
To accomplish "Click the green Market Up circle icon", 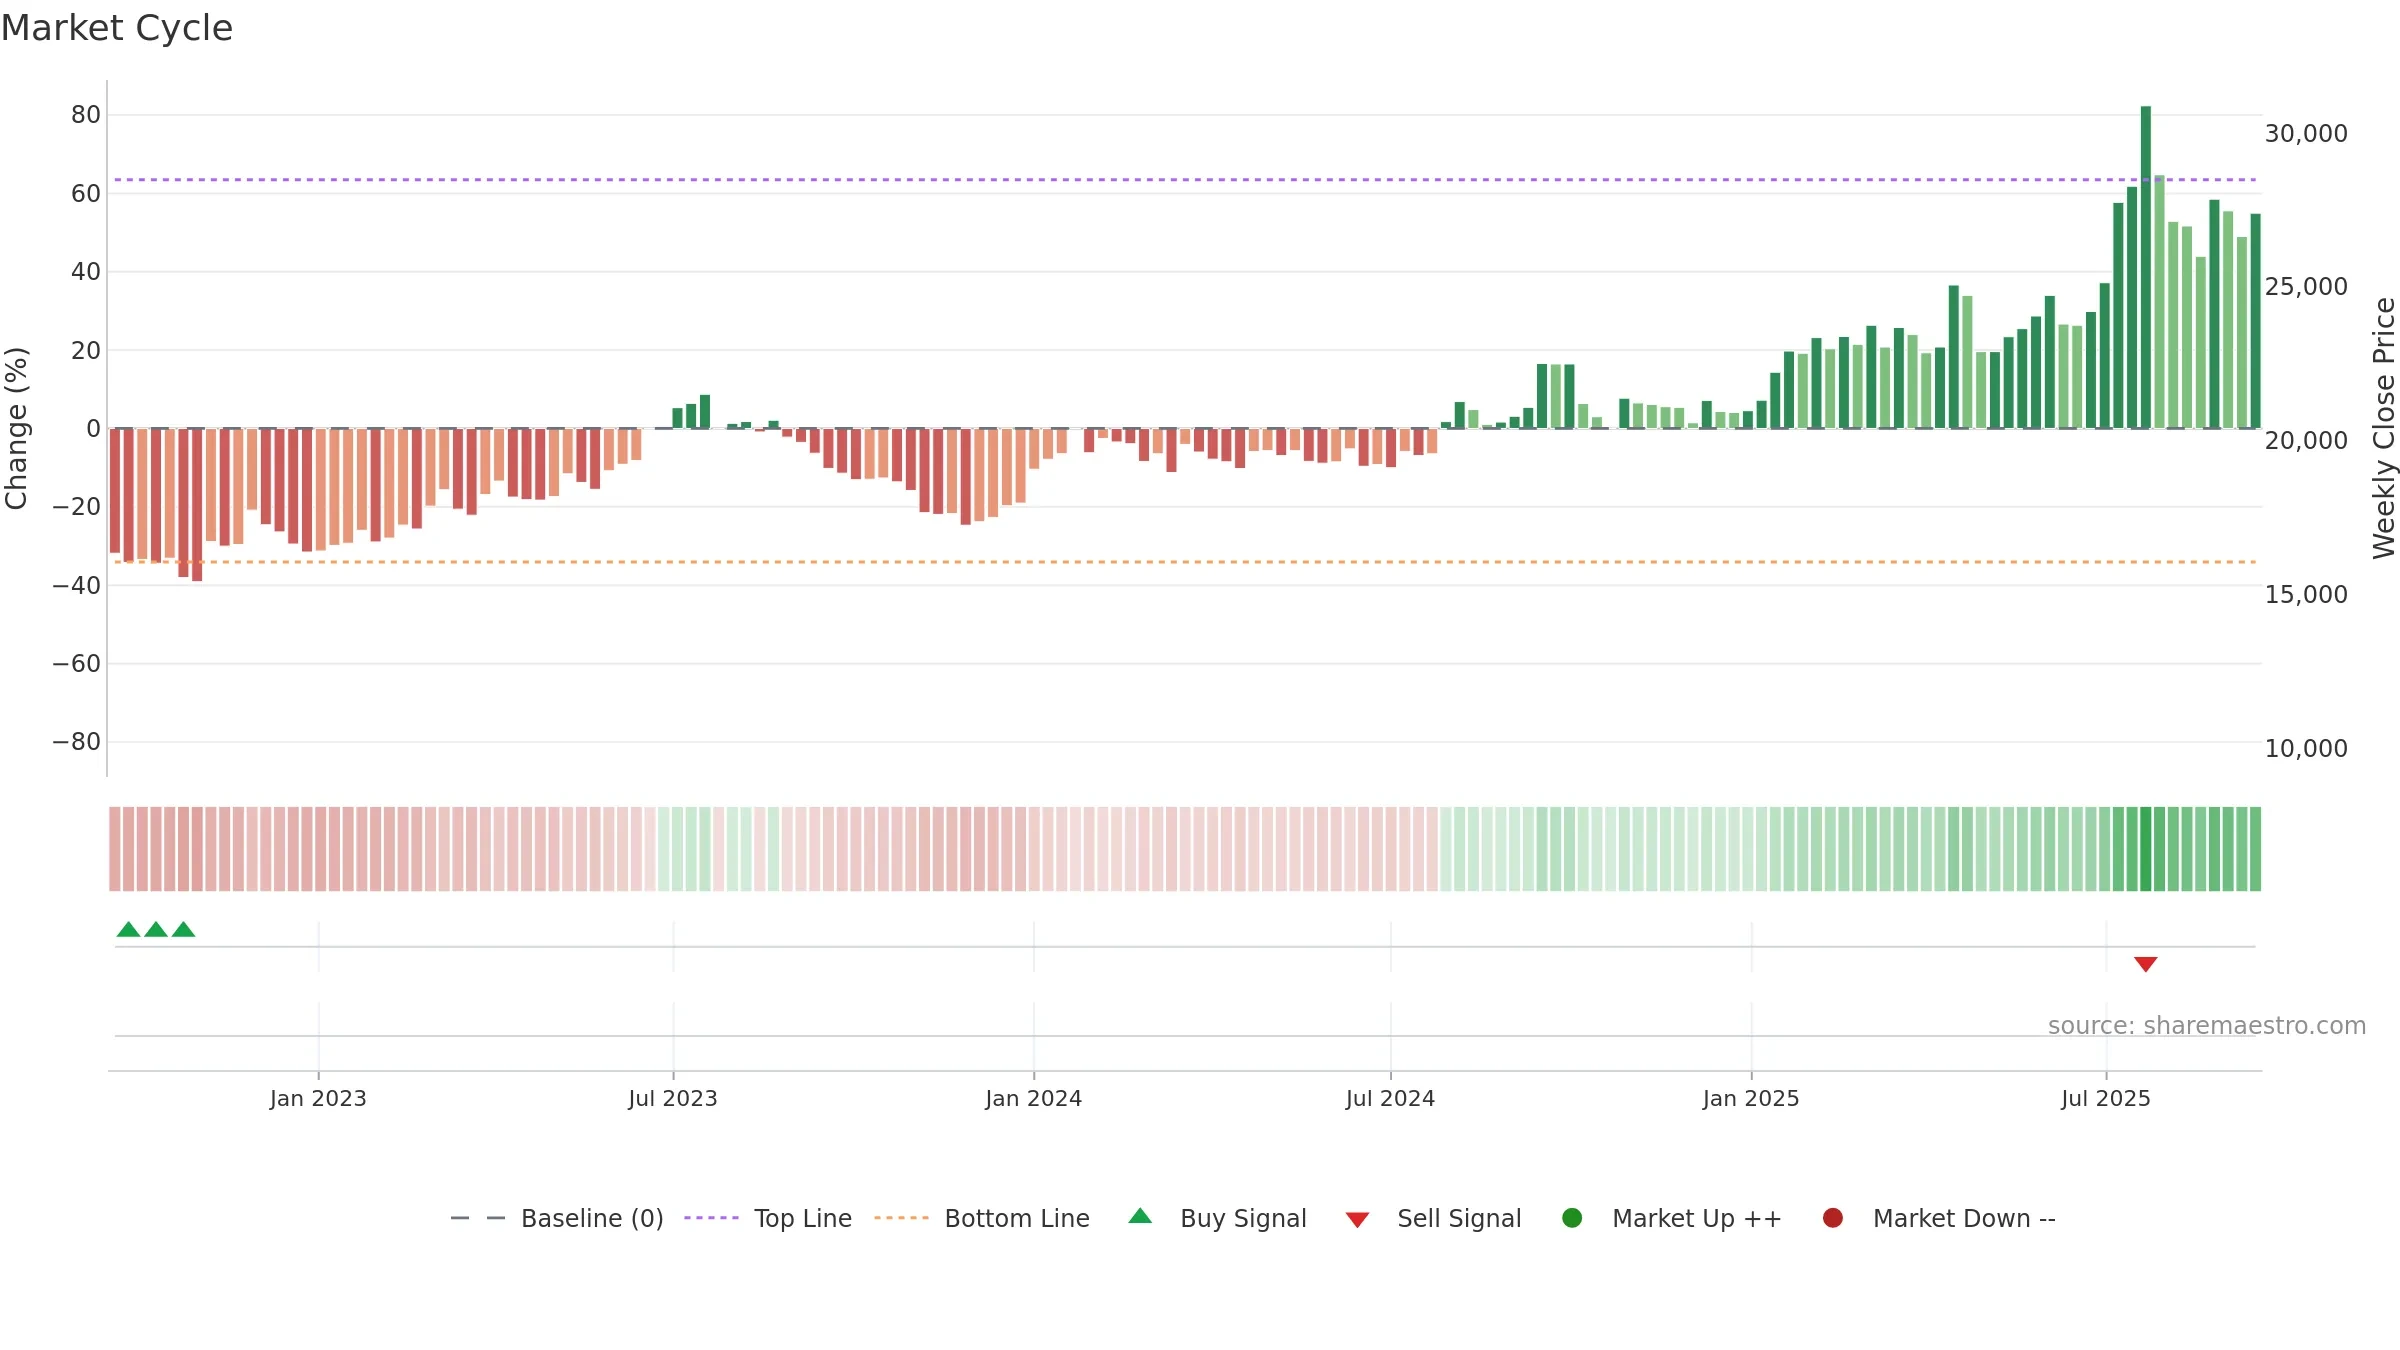I will point(1572,1218).
